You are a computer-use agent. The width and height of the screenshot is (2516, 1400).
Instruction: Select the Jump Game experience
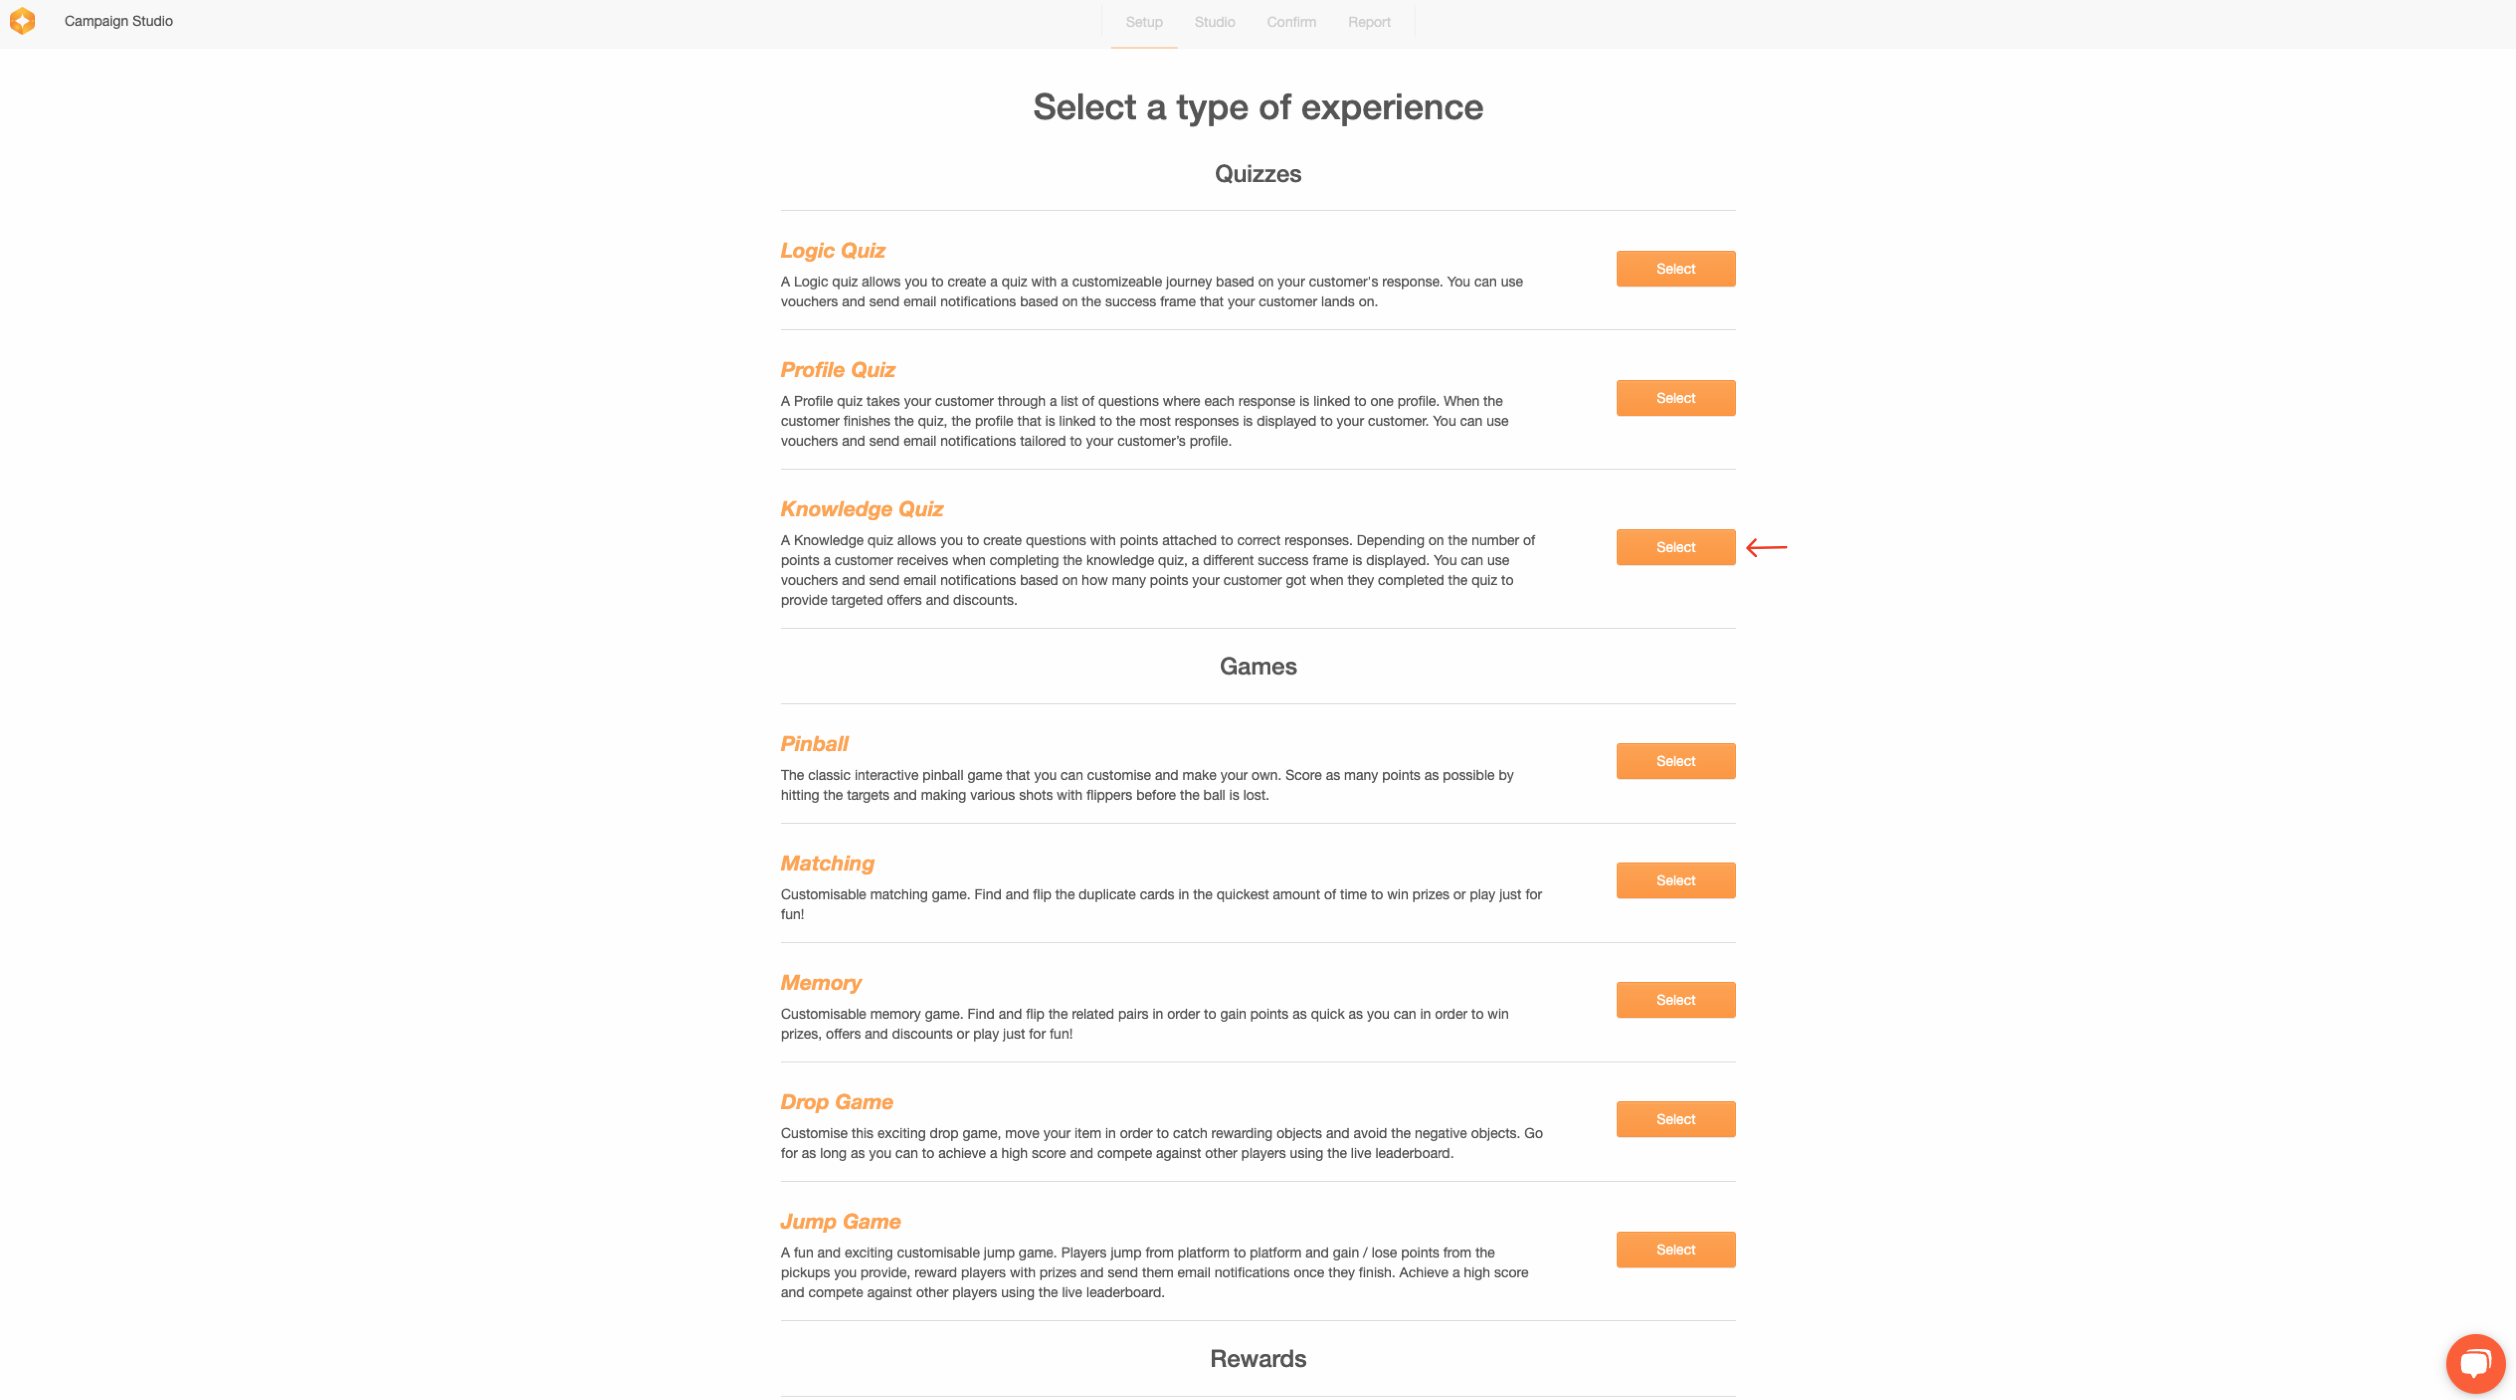(x=1675, y=1249)
